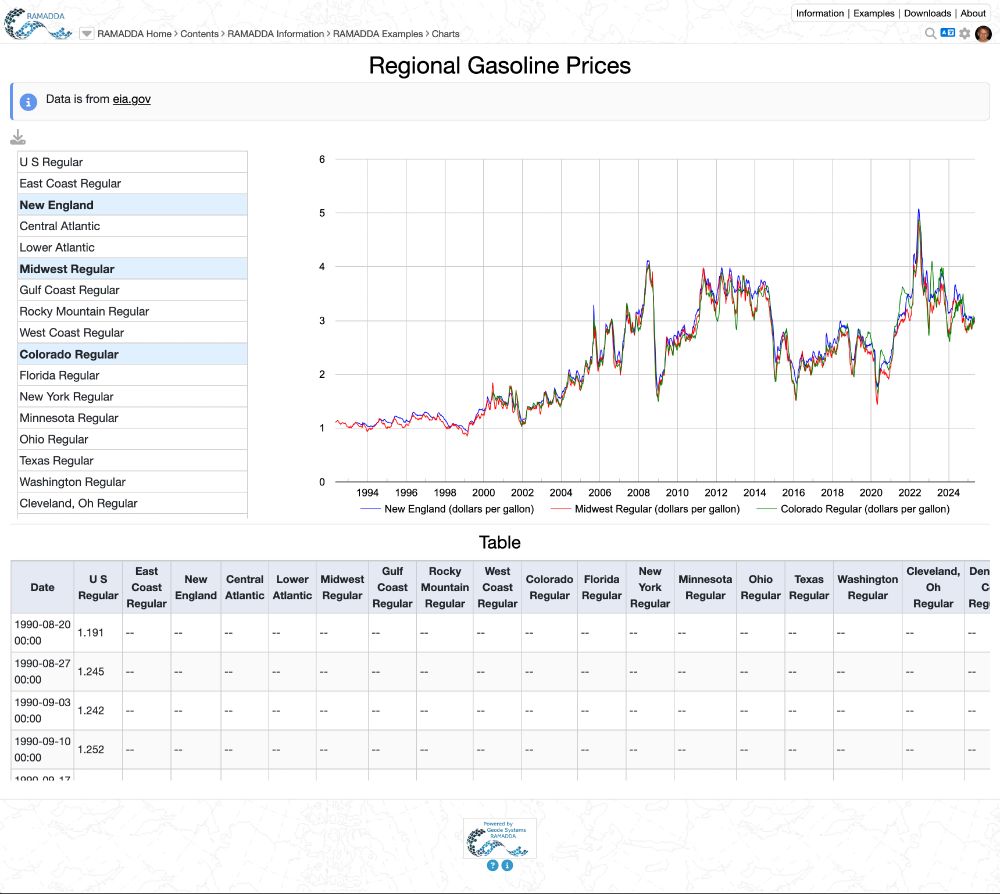Screen dimensions: 1000x894
Task: Click the Colorado Regular legend entry
Action: pyautogui.click(x=853, y=509)
